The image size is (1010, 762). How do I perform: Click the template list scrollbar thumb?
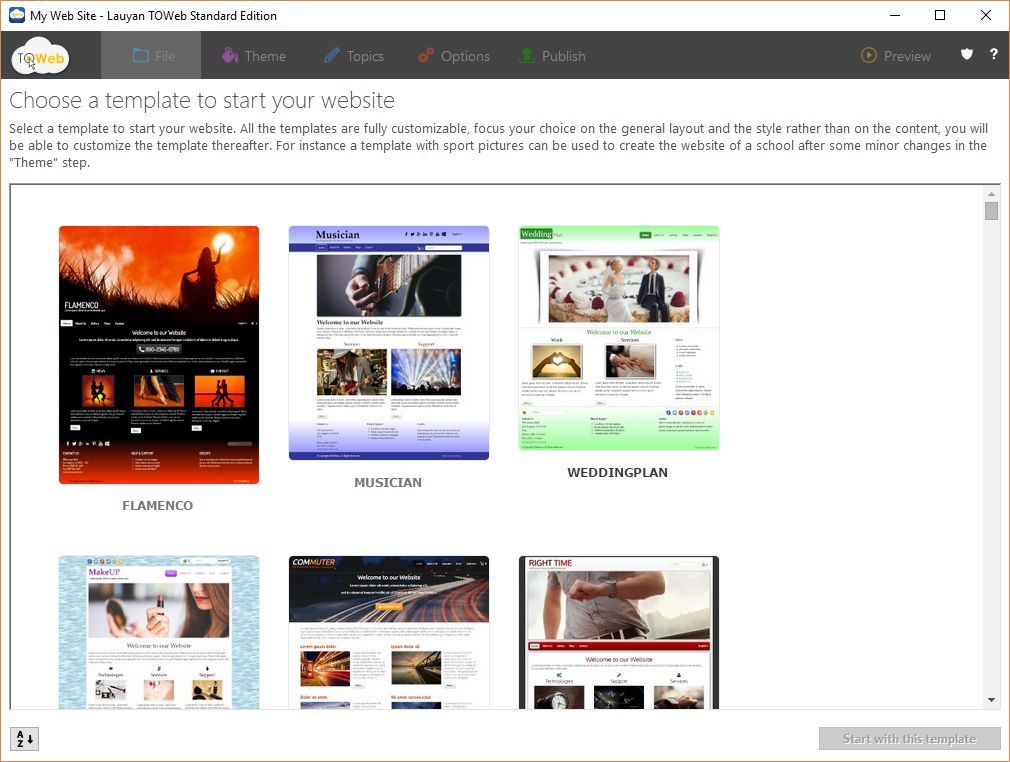991,211
